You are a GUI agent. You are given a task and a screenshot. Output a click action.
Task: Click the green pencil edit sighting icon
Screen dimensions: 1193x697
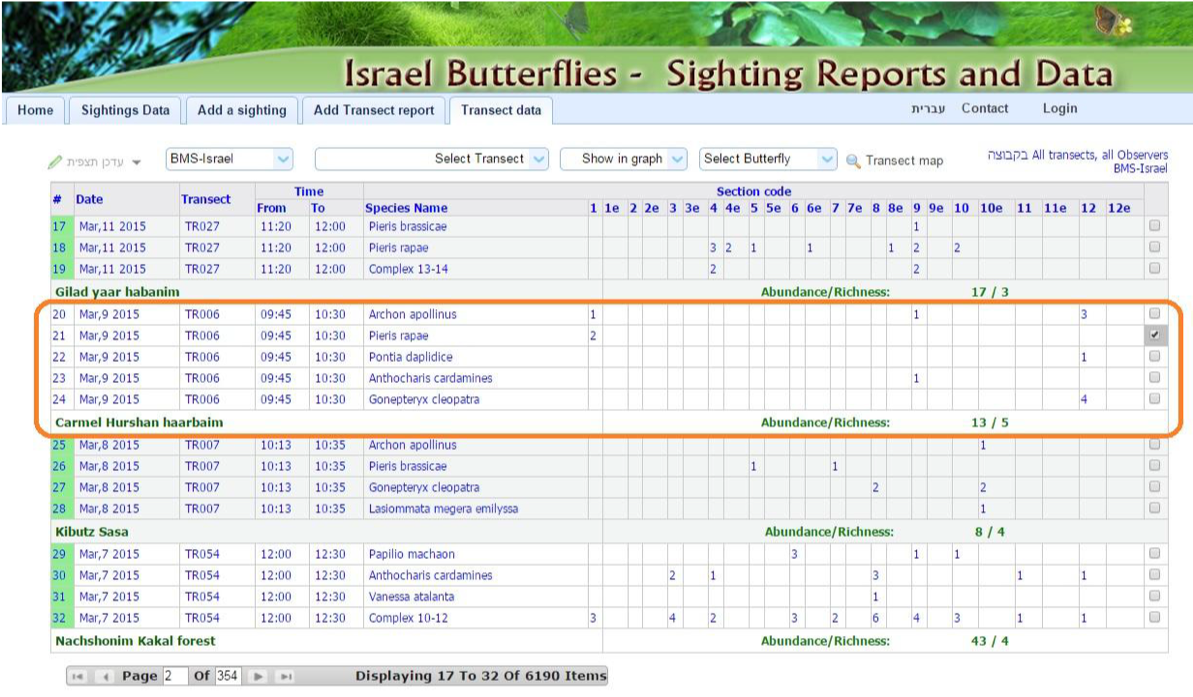[57, 159]
